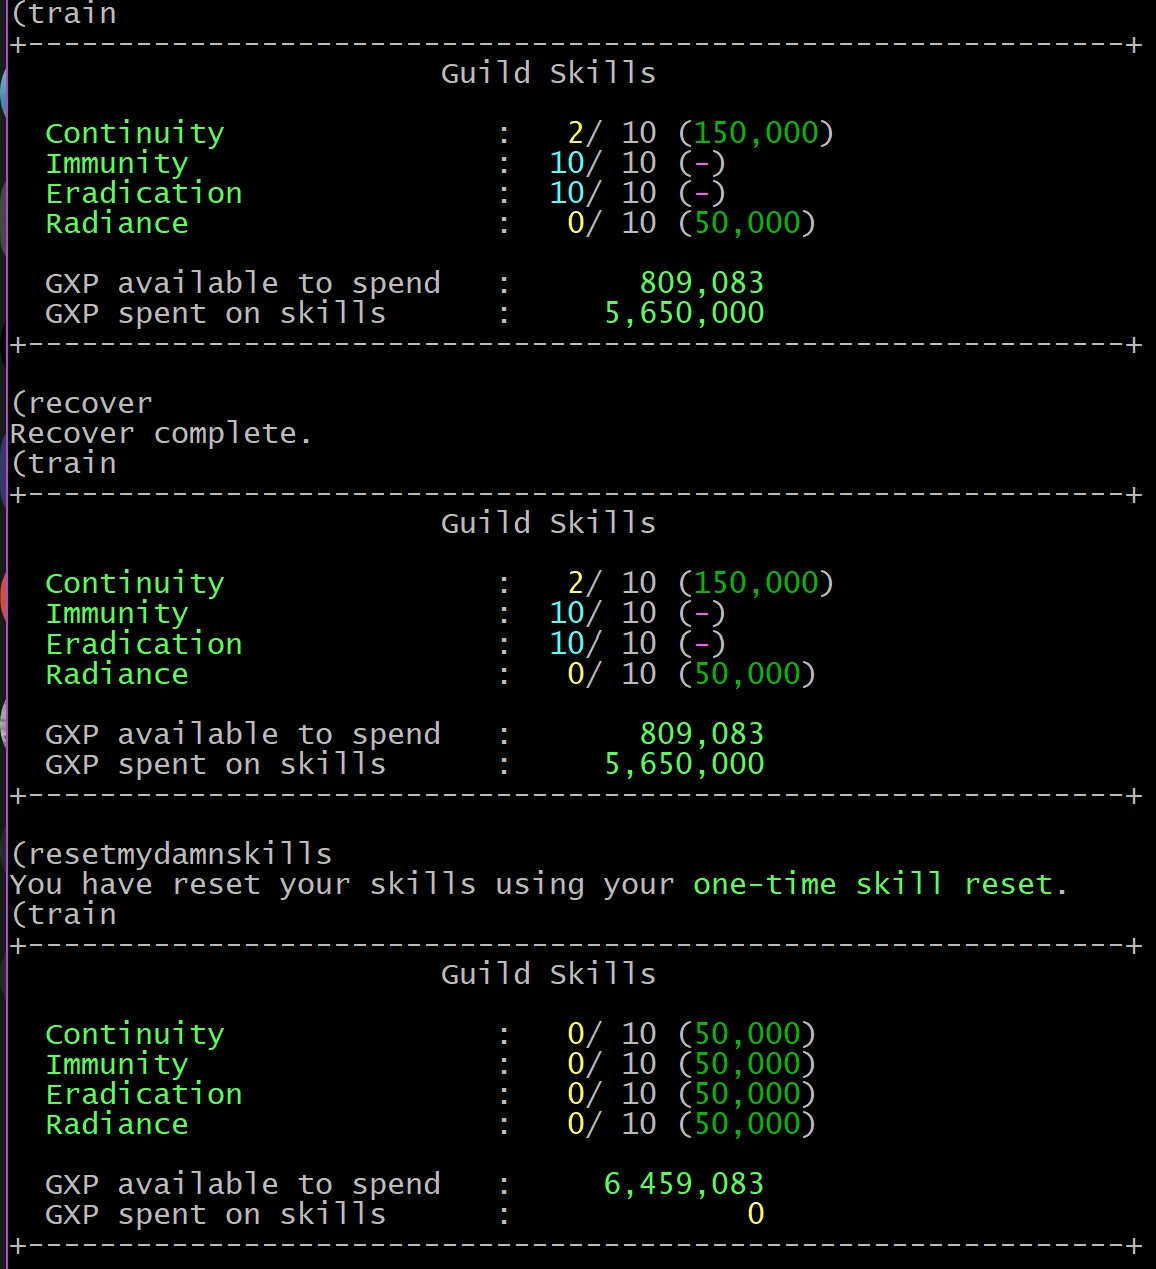The width and height of the screenshot is (1156, 1269).
Task: Click the resetmydamnskills command text
Action: click(x=178, y=854)
